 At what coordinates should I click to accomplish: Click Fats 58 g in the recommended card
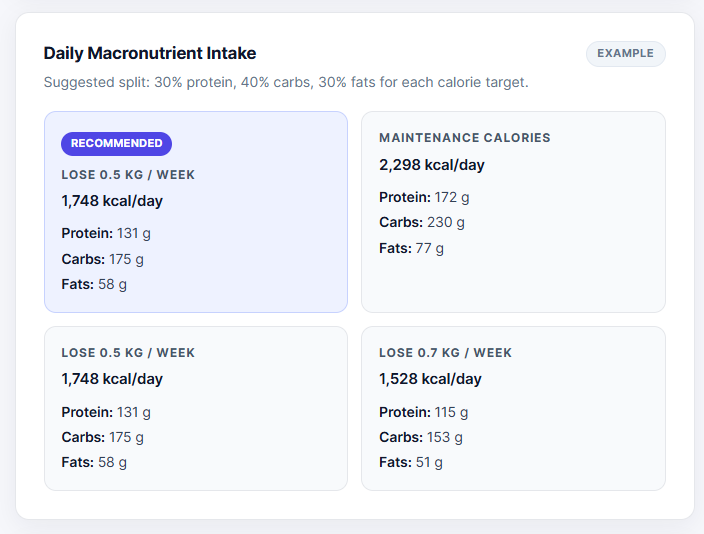pos(94,285)
